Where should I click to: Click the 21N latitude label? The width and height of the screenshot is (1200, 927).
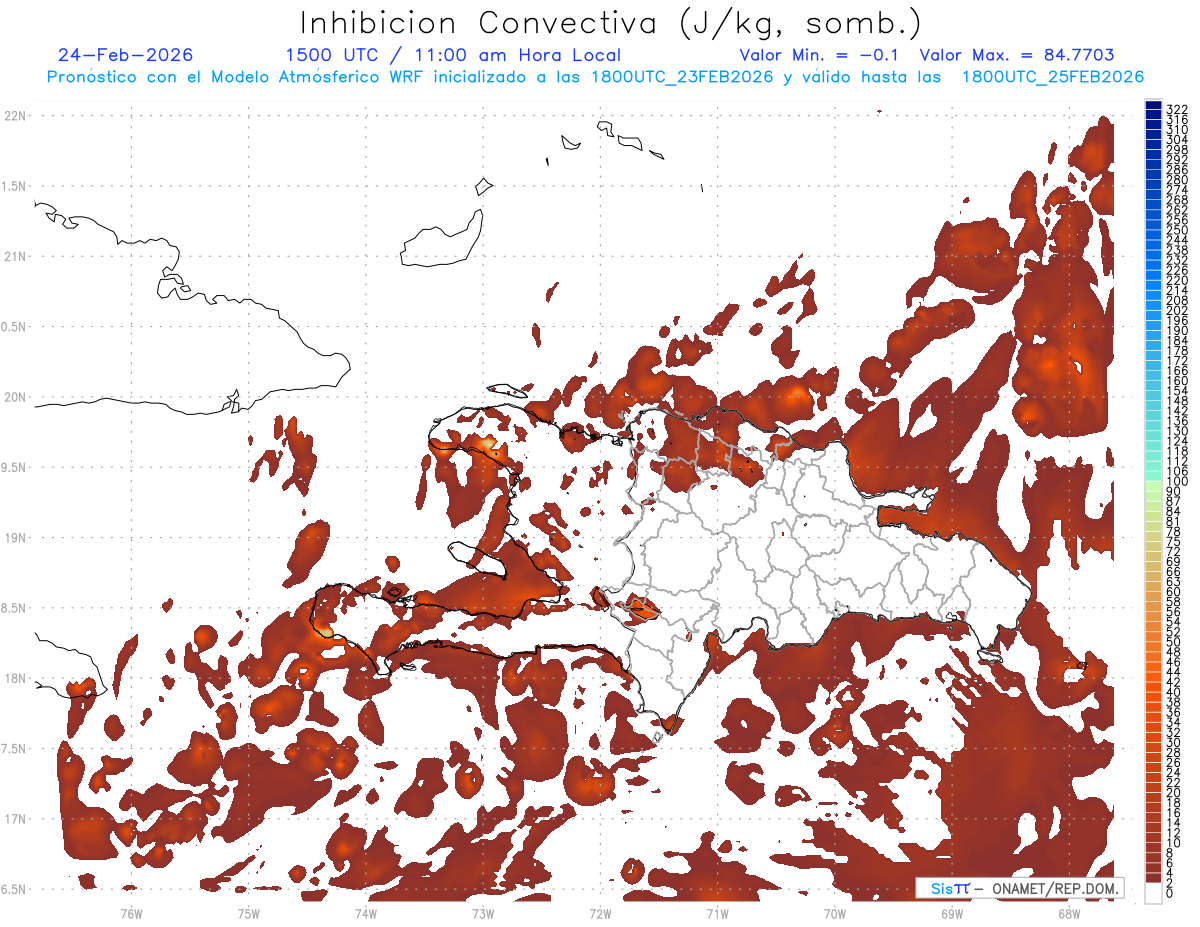click(x=16, y=256)
